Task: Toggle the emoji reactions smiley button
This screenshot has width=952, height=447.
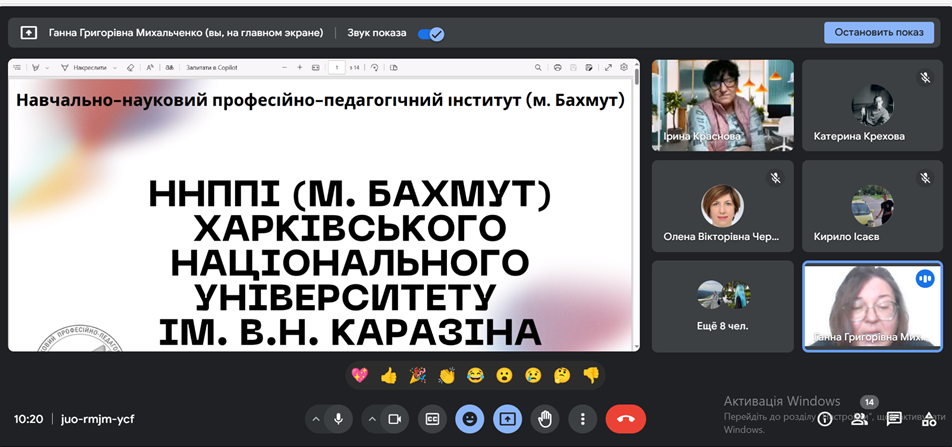Action: point(470,419)
